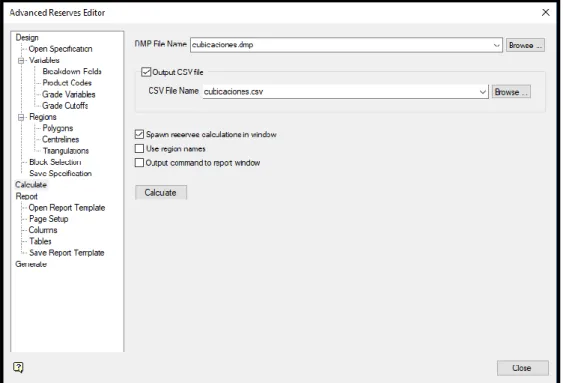Select Block Selection in the tree
The height and width of the screenshot is (383, 563).
55,162
